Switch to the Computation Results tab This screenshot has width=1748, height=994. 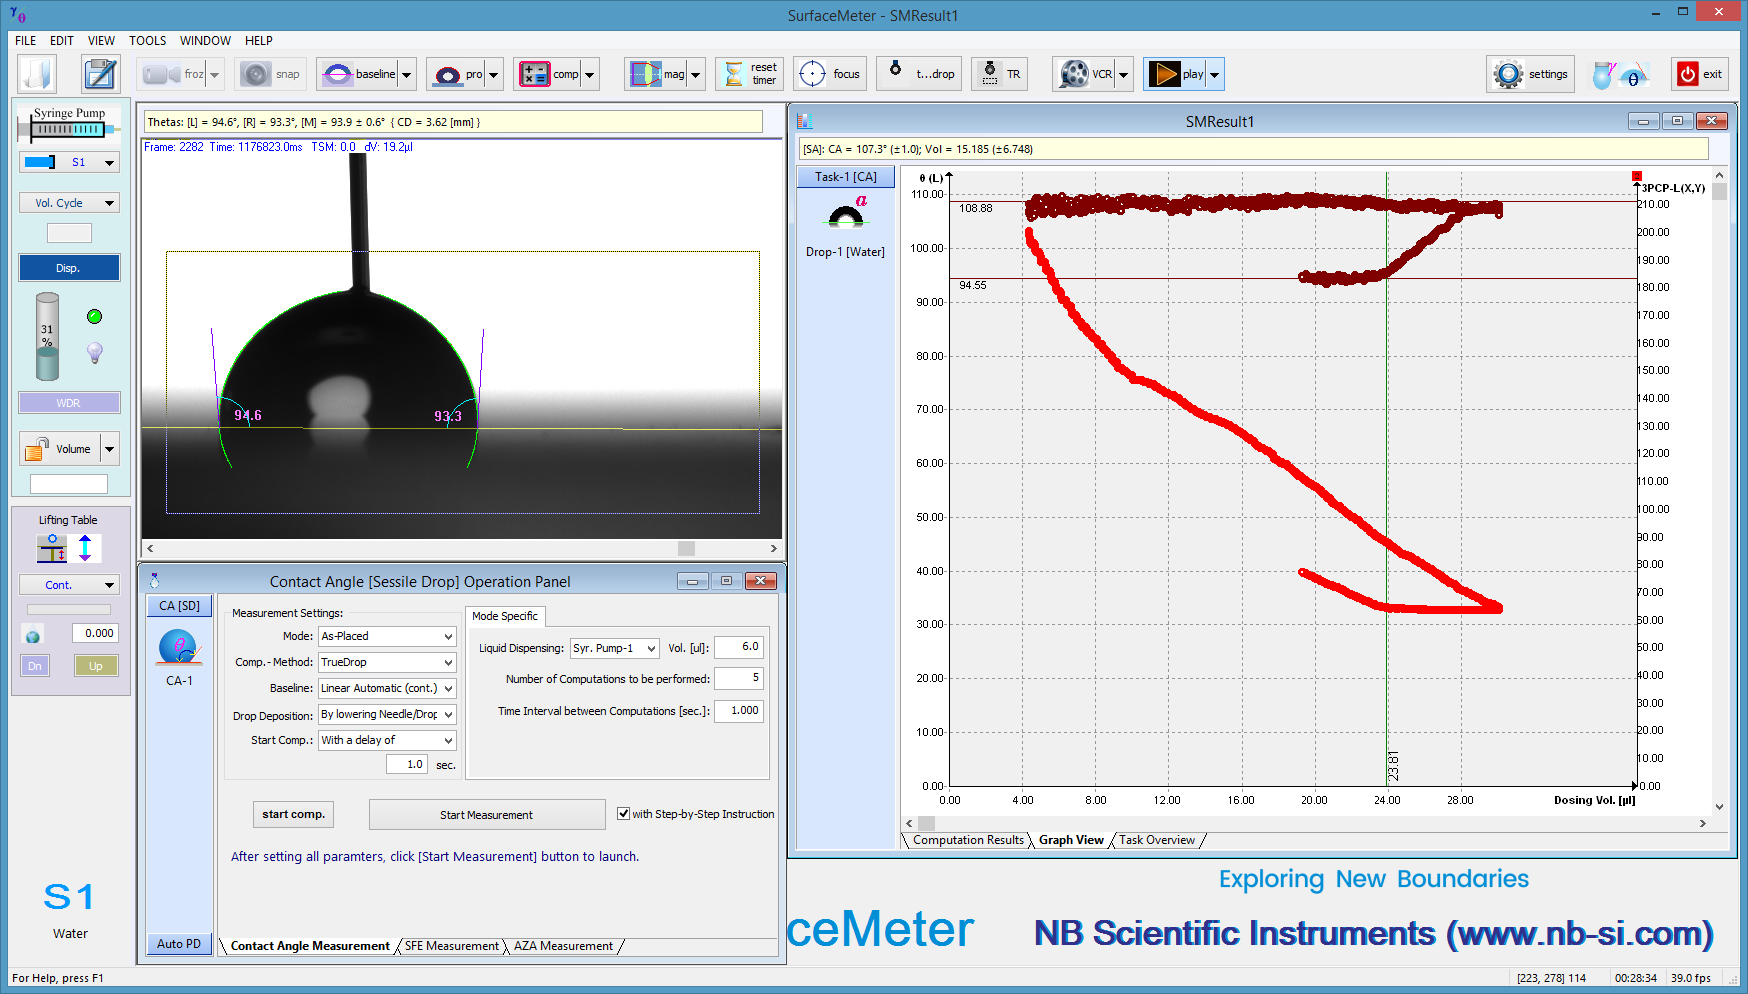967,840
